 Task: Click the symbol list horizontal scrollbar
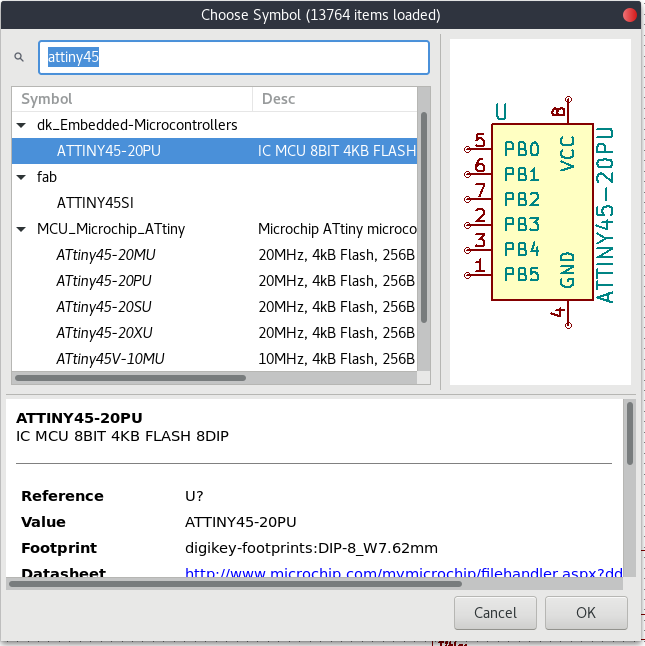pos(131,378)
